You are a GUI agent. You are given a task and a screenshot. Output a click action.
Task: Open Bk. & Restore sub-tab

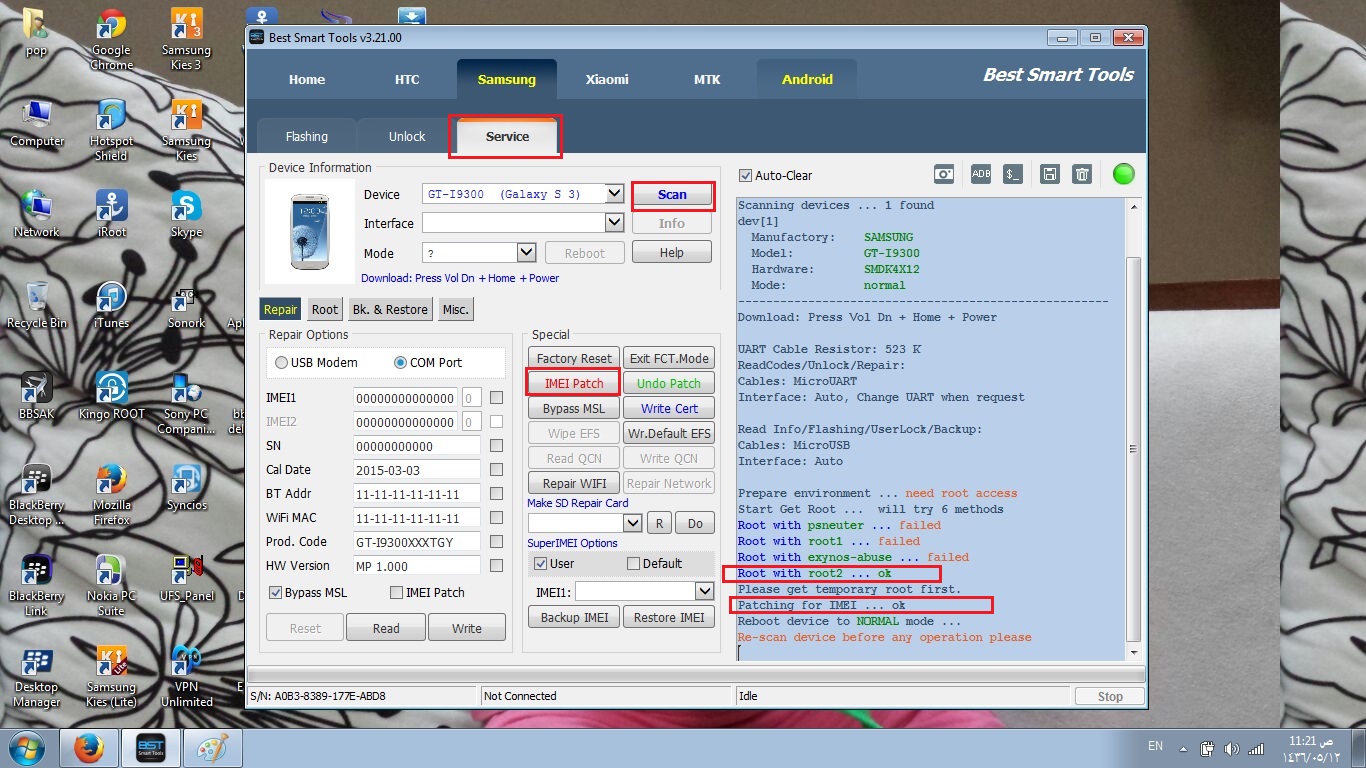point(390,309)
